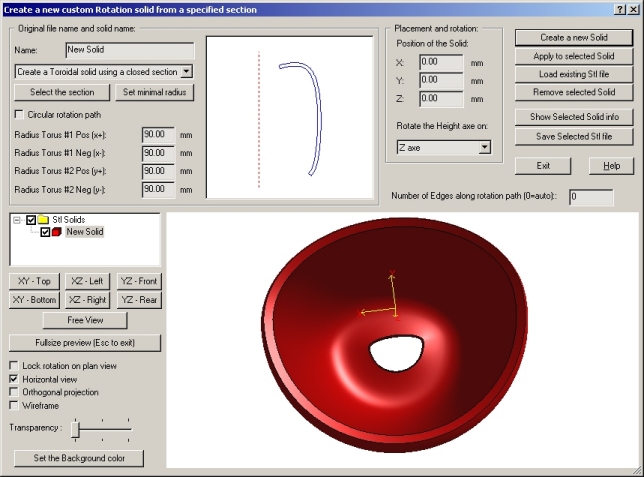Click Apply to selected Solid button
Image resolution: width=644 pixels, height=477 pixels.
tap(574, 56)
